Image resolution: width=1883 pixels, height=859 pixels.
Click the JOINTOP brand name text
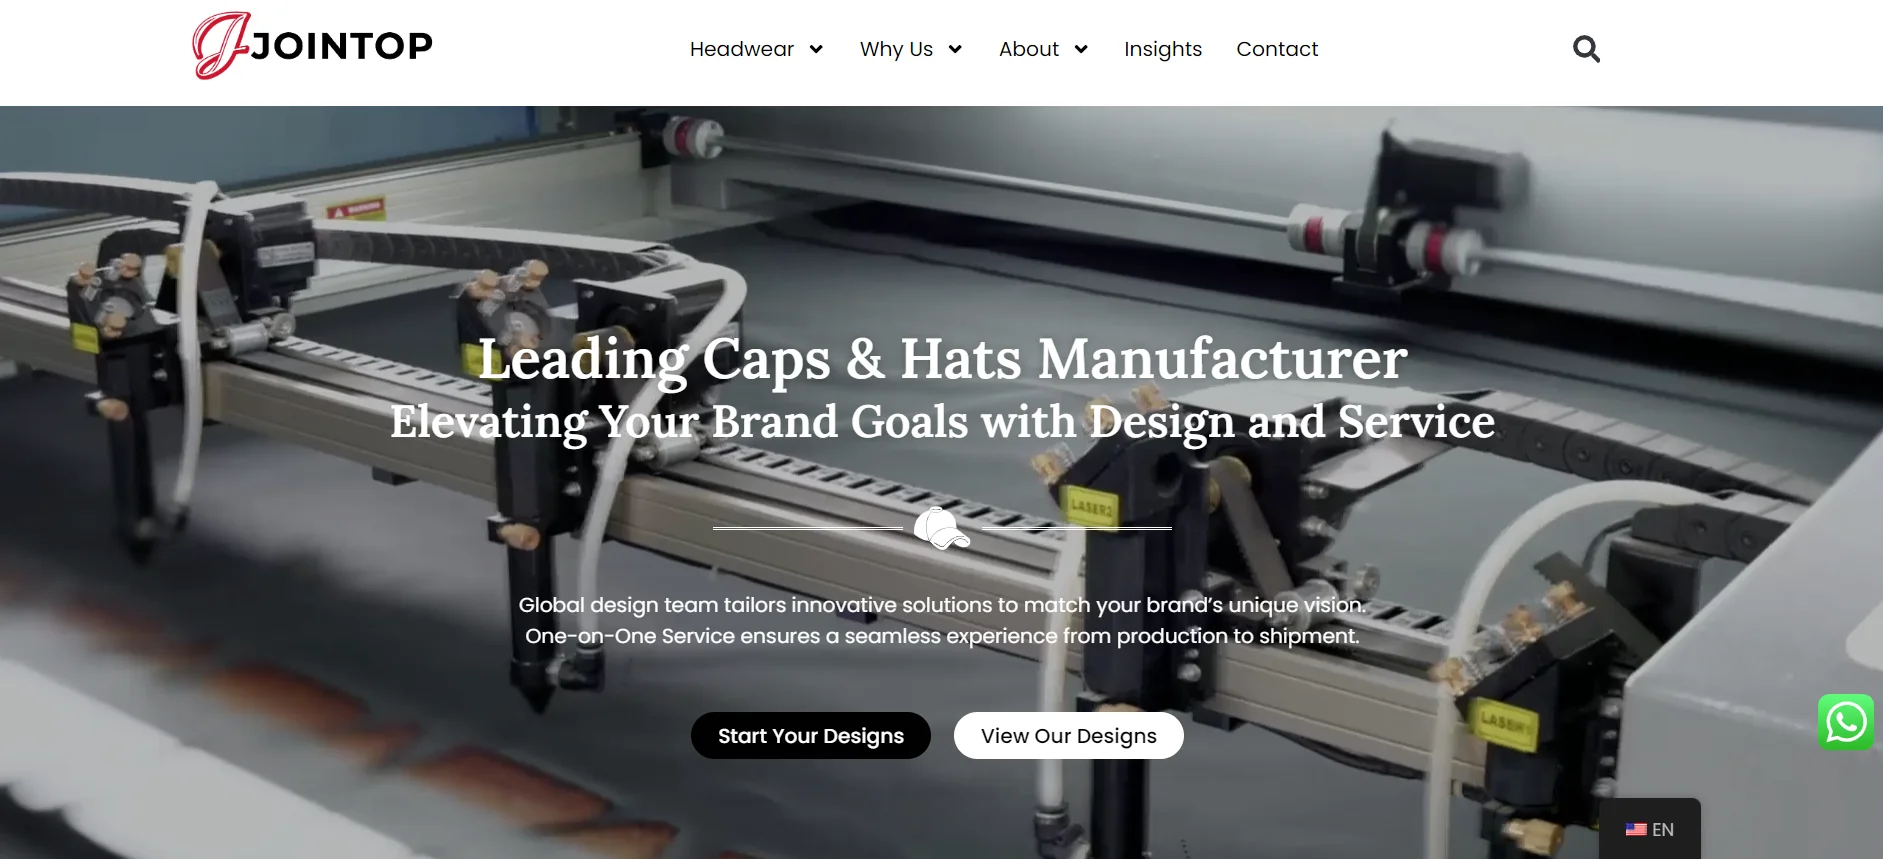pos(342,46)
